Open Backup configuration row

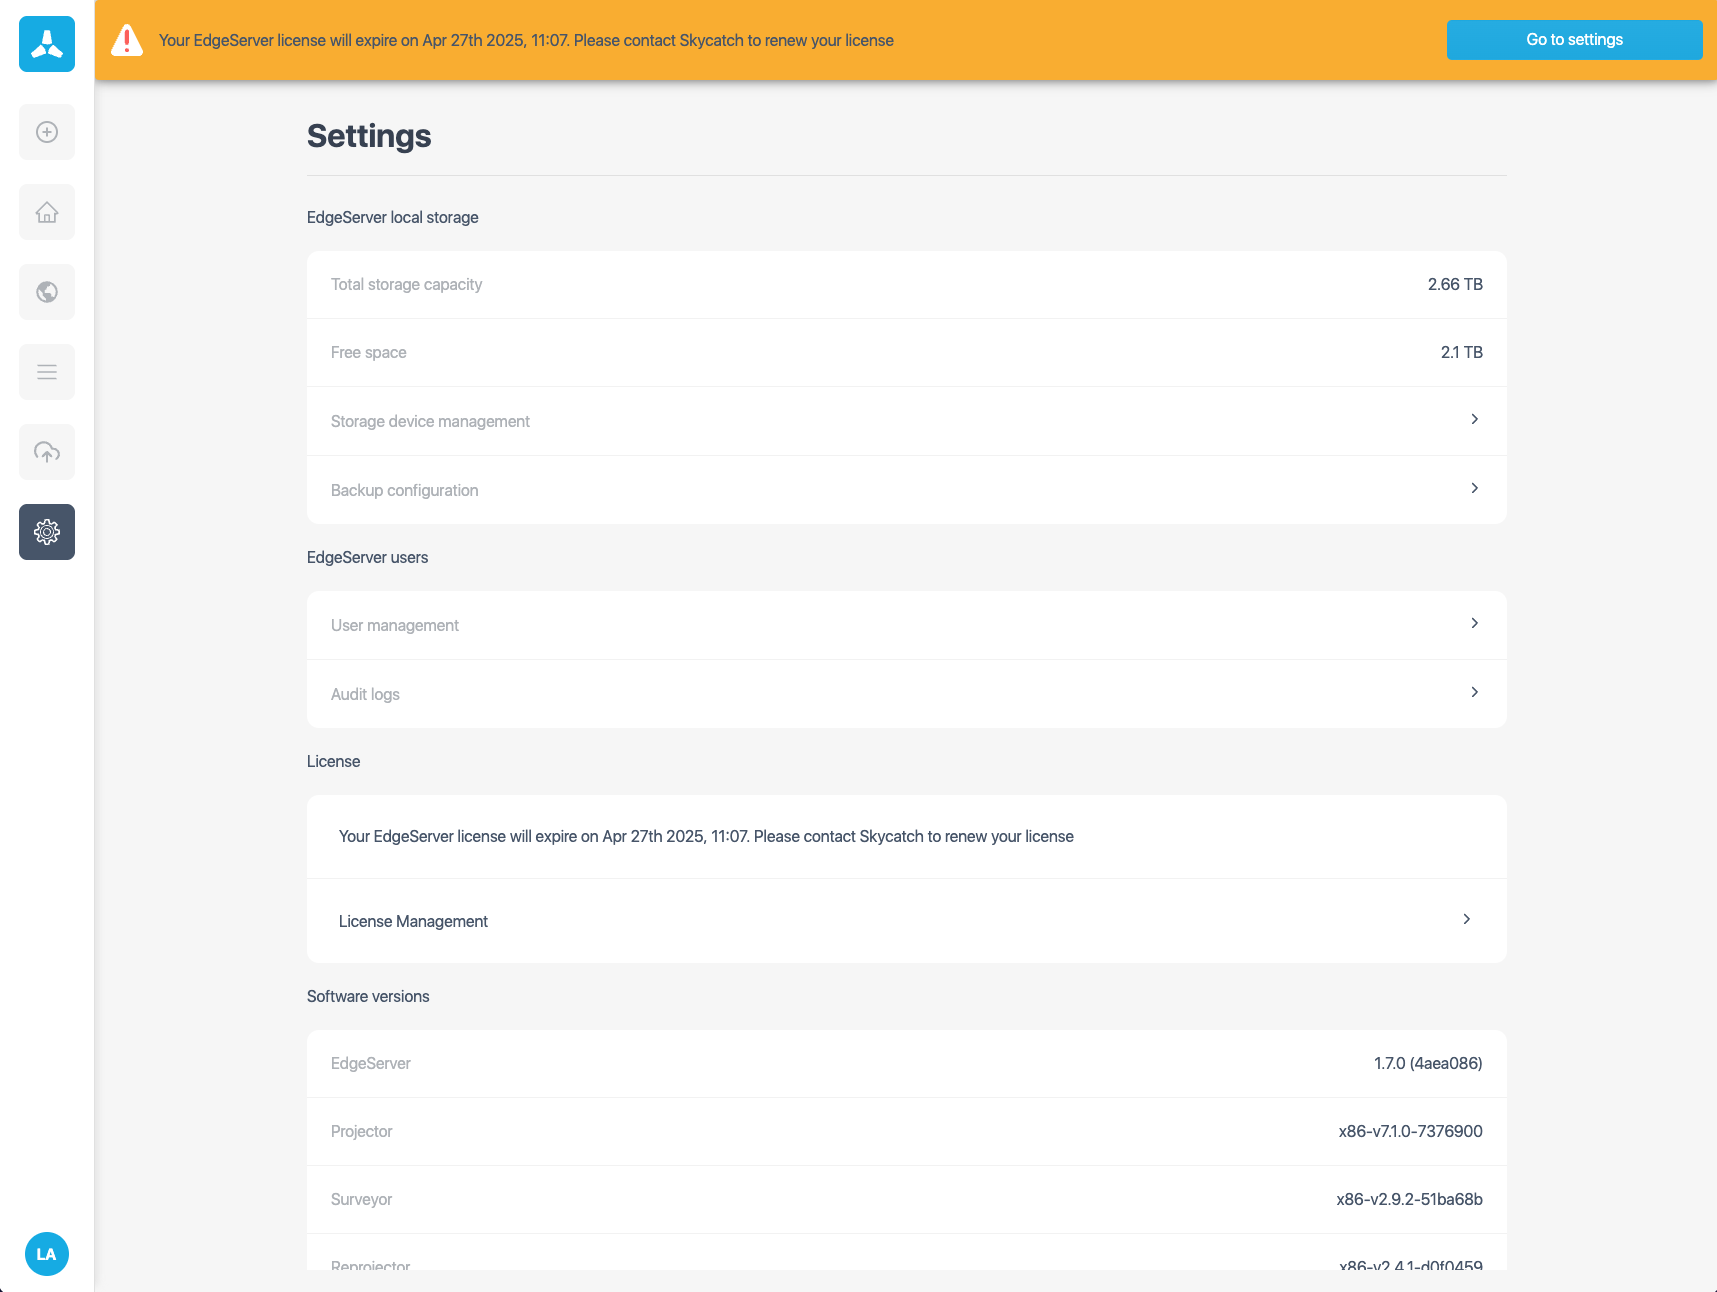pyautogui.click(x=907, y=490)
